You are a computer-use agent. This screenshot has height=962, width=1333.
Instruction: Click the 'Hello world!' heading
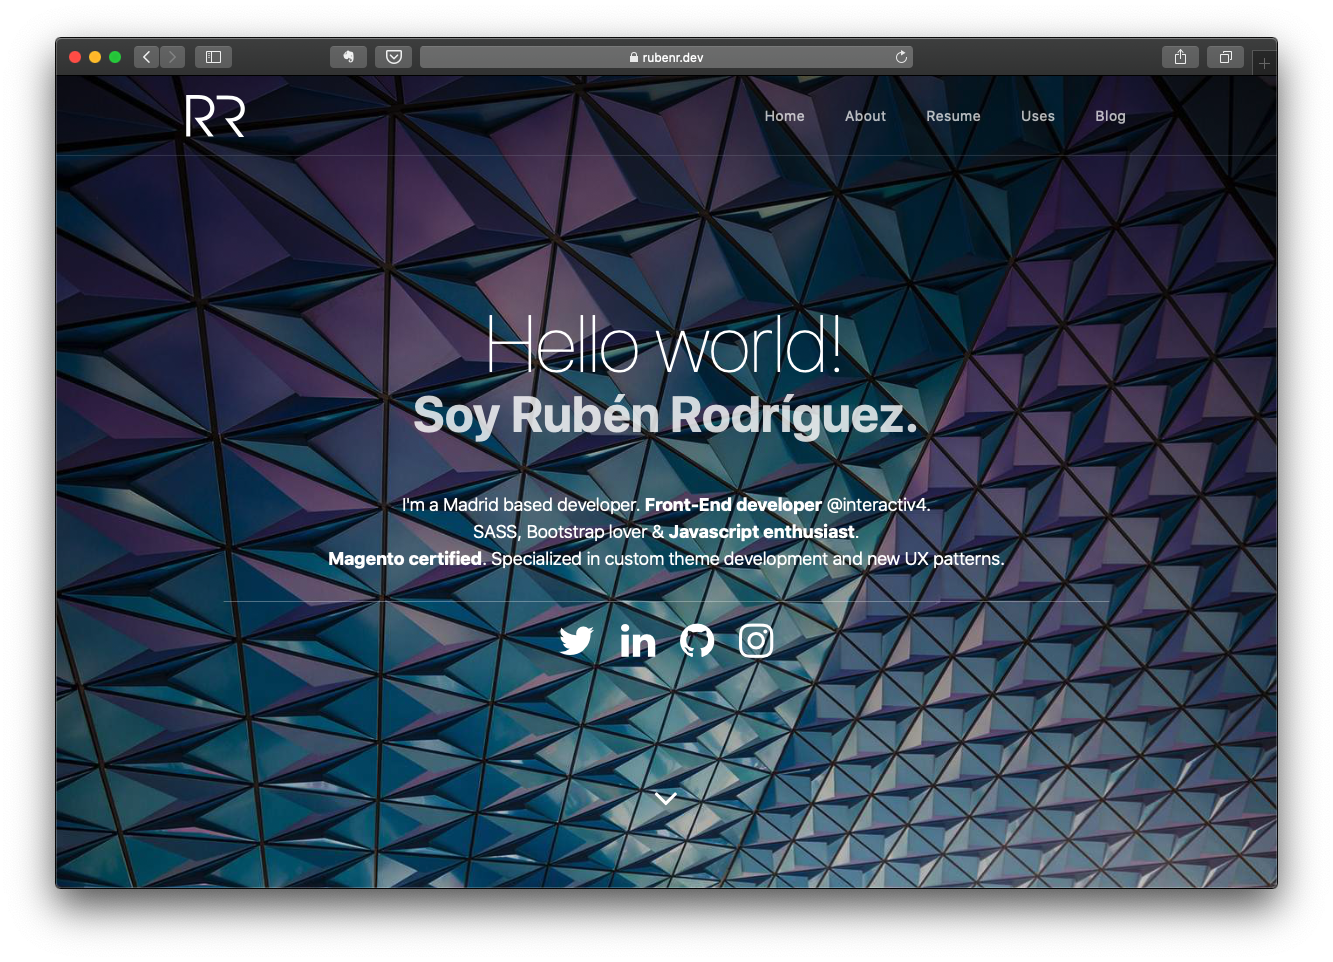(664, 345)
